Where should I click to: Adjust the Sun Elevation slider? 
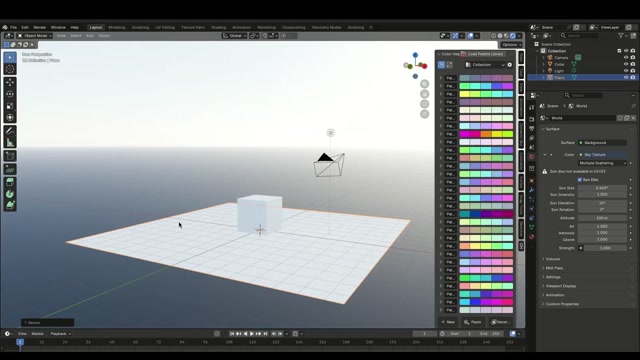coord(602,203)
